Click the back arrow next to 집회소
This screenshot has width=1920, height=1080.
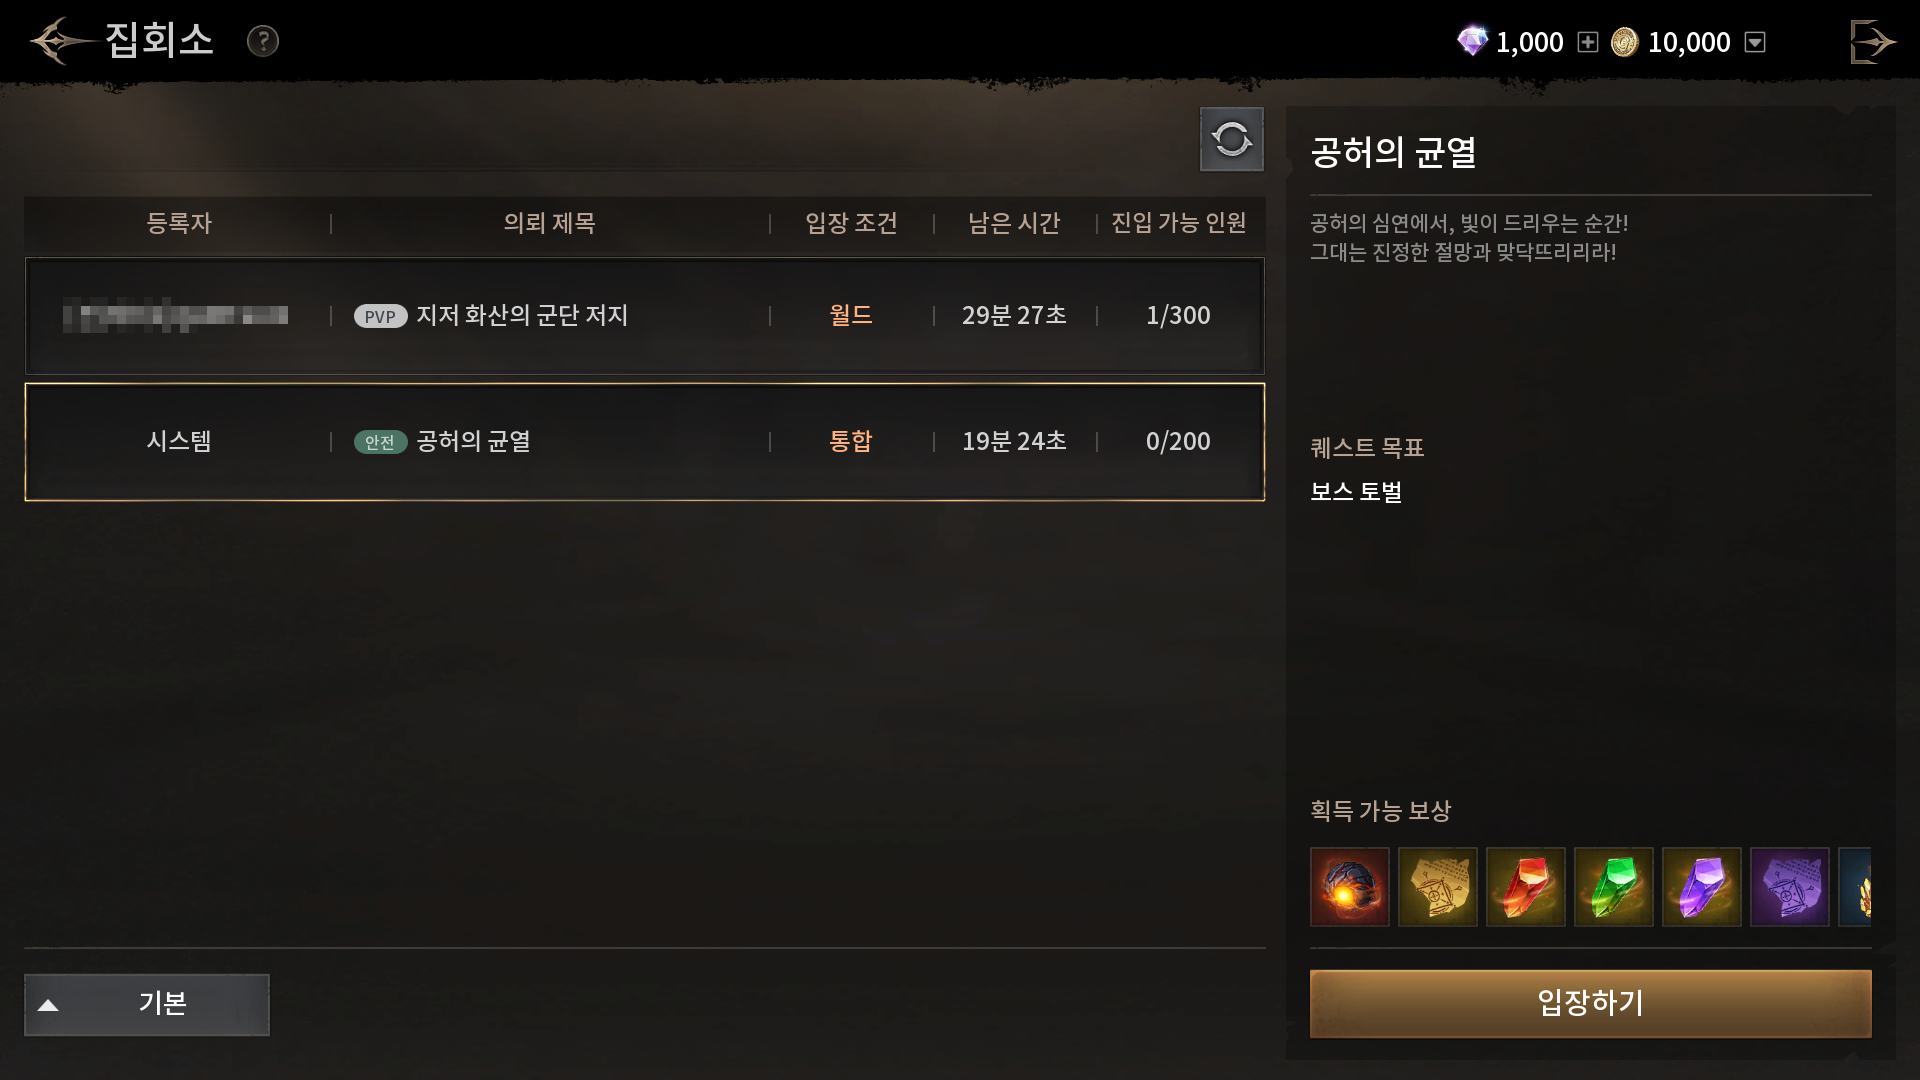[60, 41]
